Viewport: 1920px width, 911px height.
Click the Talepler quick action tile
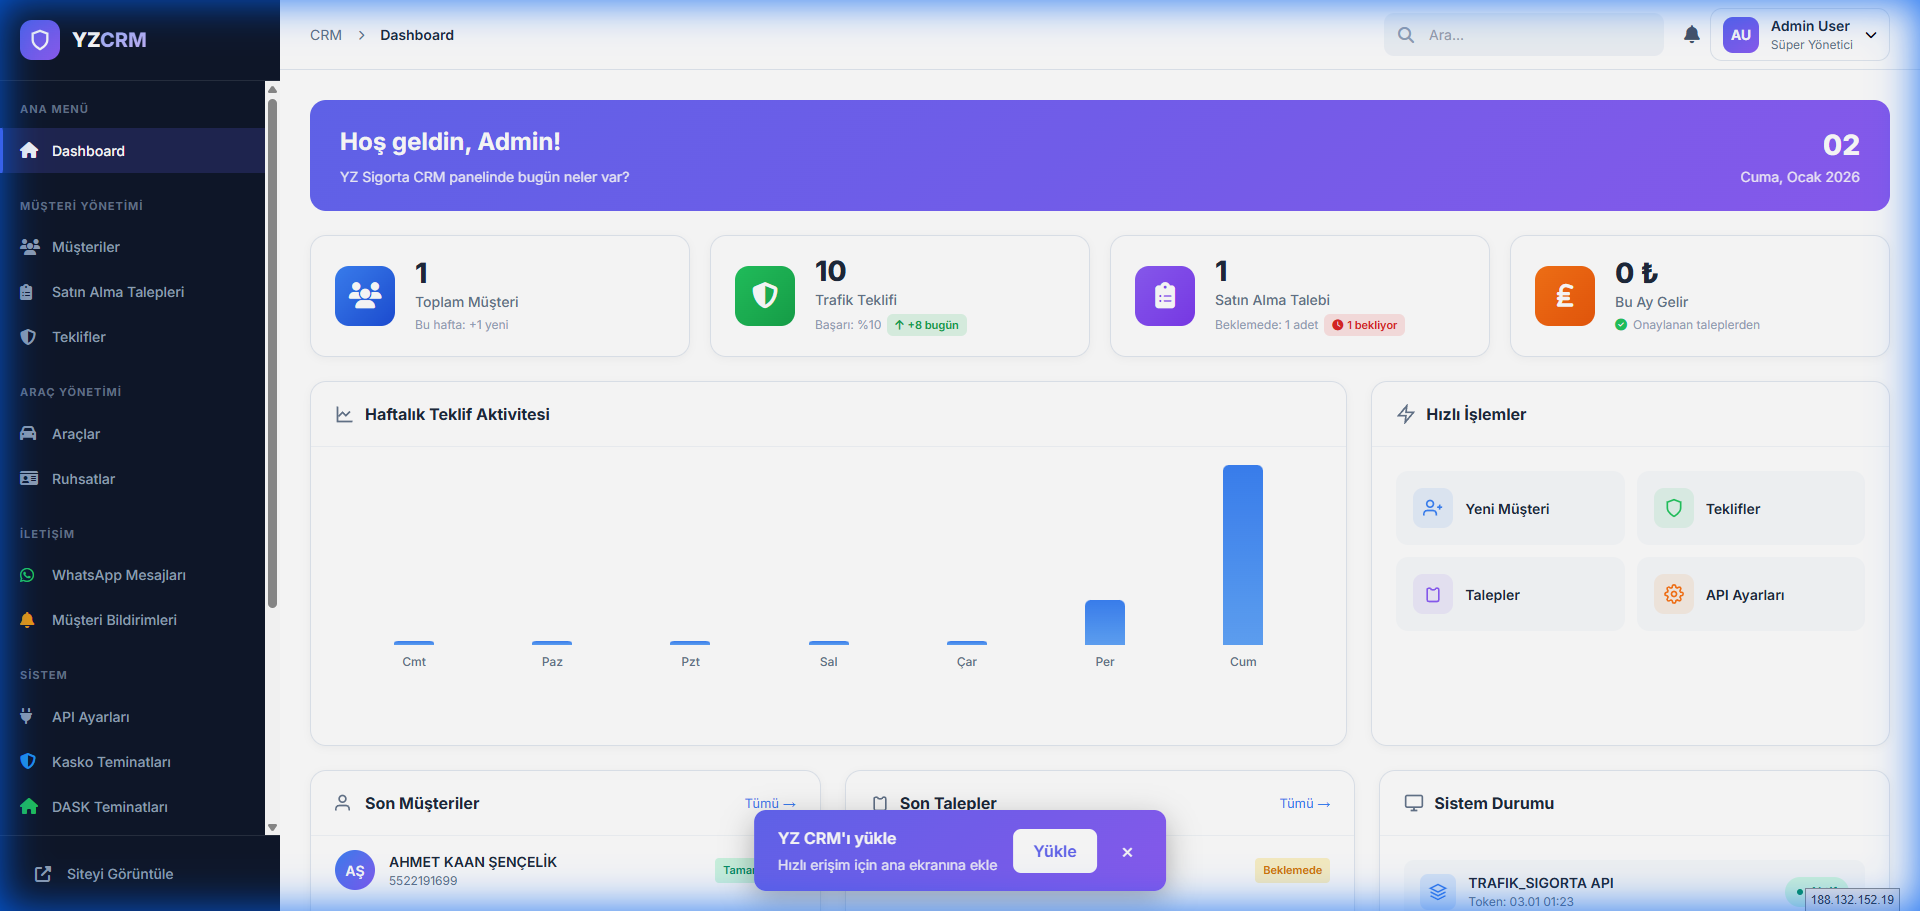tap(1510, 595)
